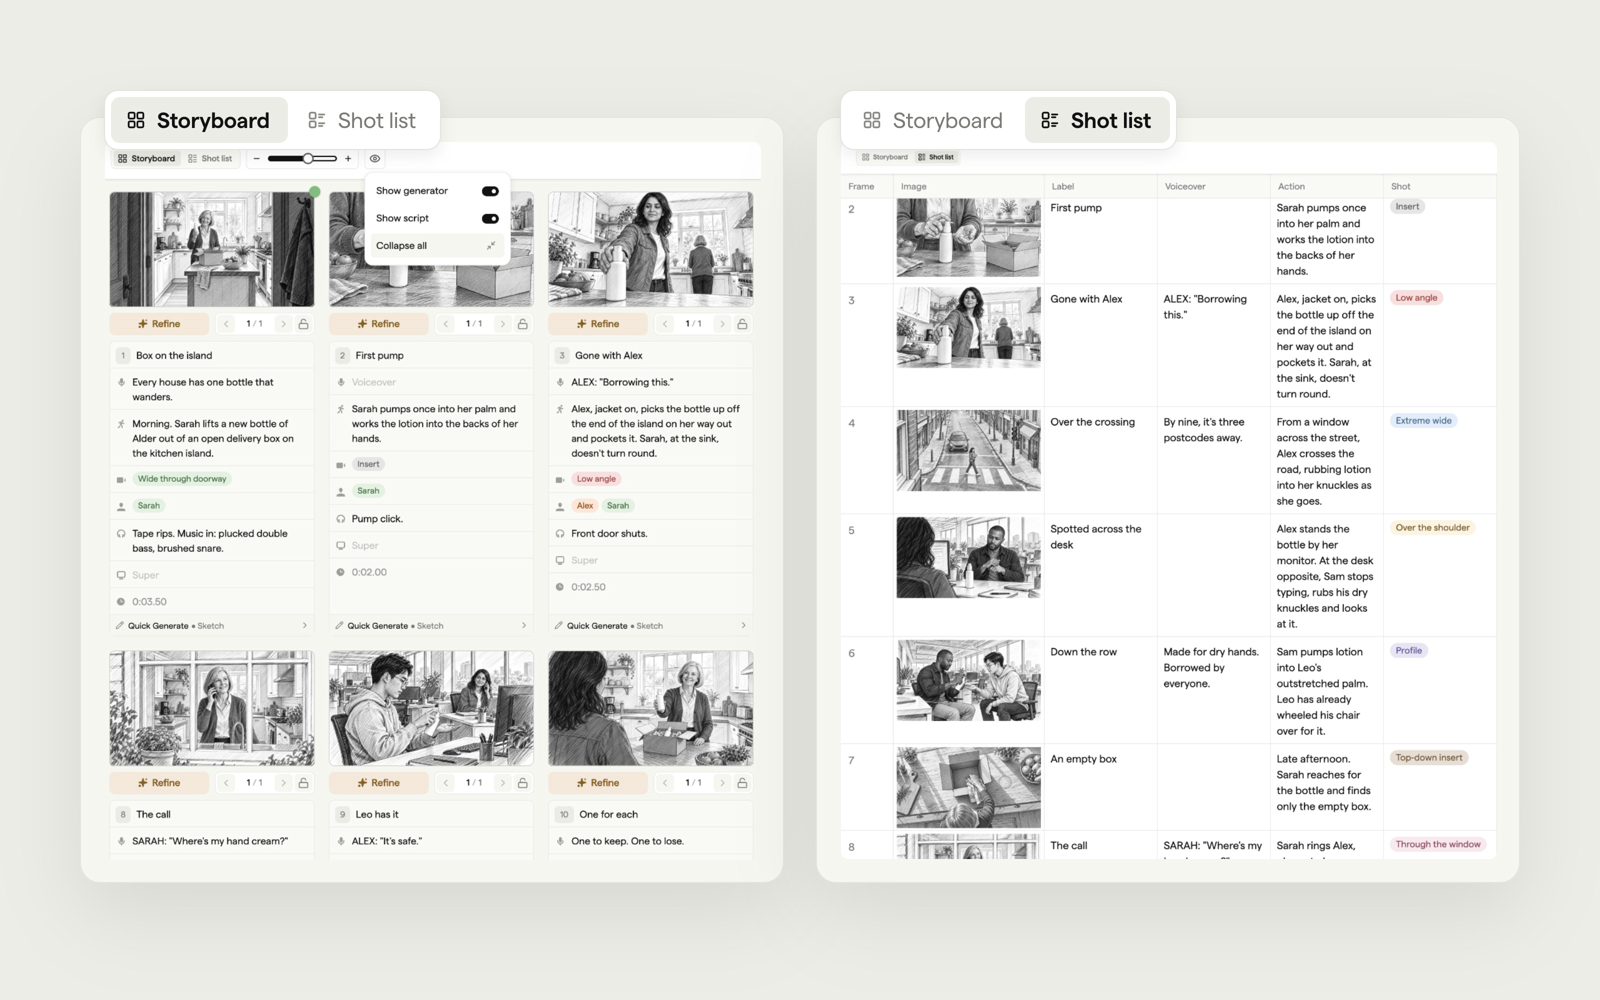Screen dimensions: 1600x1000
Task: Lock the 'Box on the island' frame image
Action: pos(304,324)
